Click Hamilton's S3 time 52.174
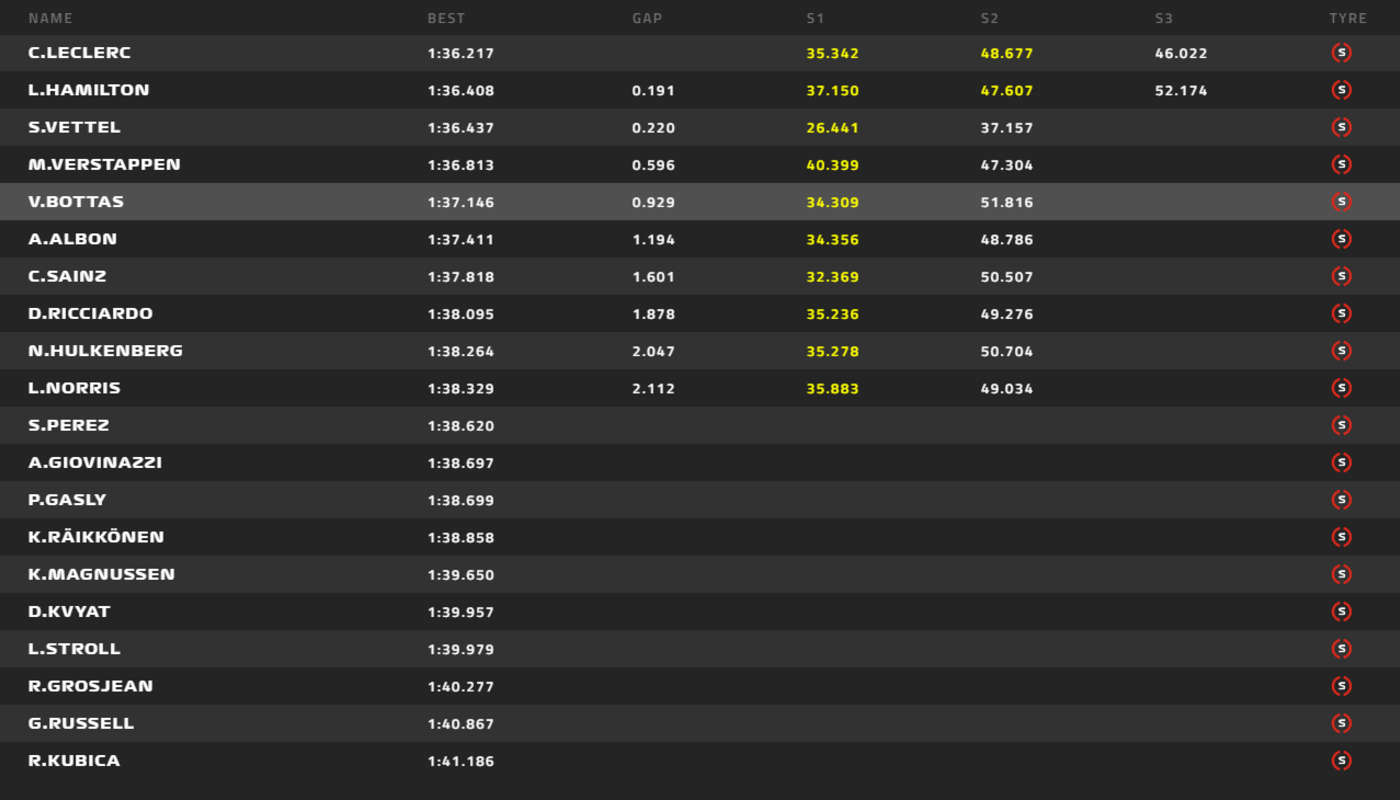 pos(1181,91)
